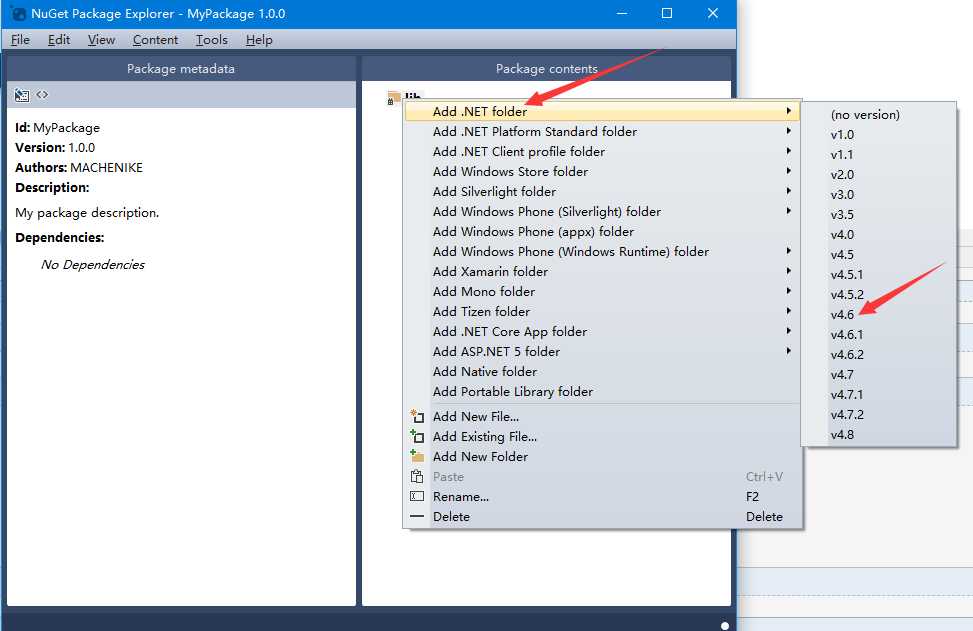Expand Add Mono folder submenu
This screenshot has width=973, height=631.
[602, 291]
